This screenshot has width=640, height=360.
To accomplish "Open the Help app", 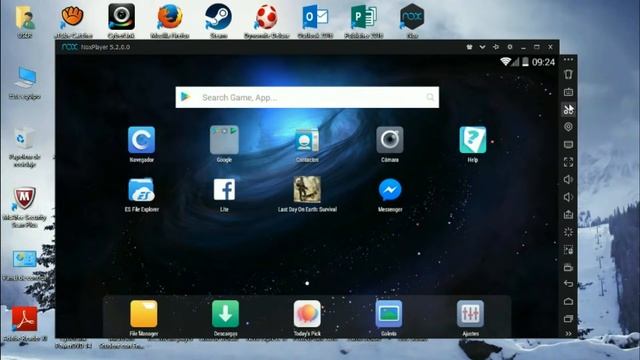I will click(473, 140).
